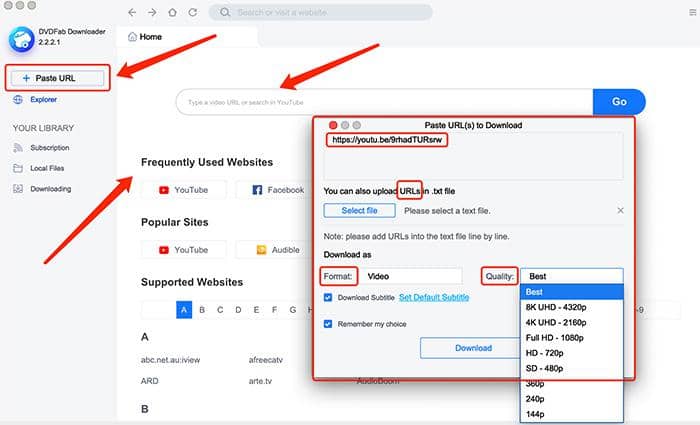Open ARD supported site

(x=150, y=381)
